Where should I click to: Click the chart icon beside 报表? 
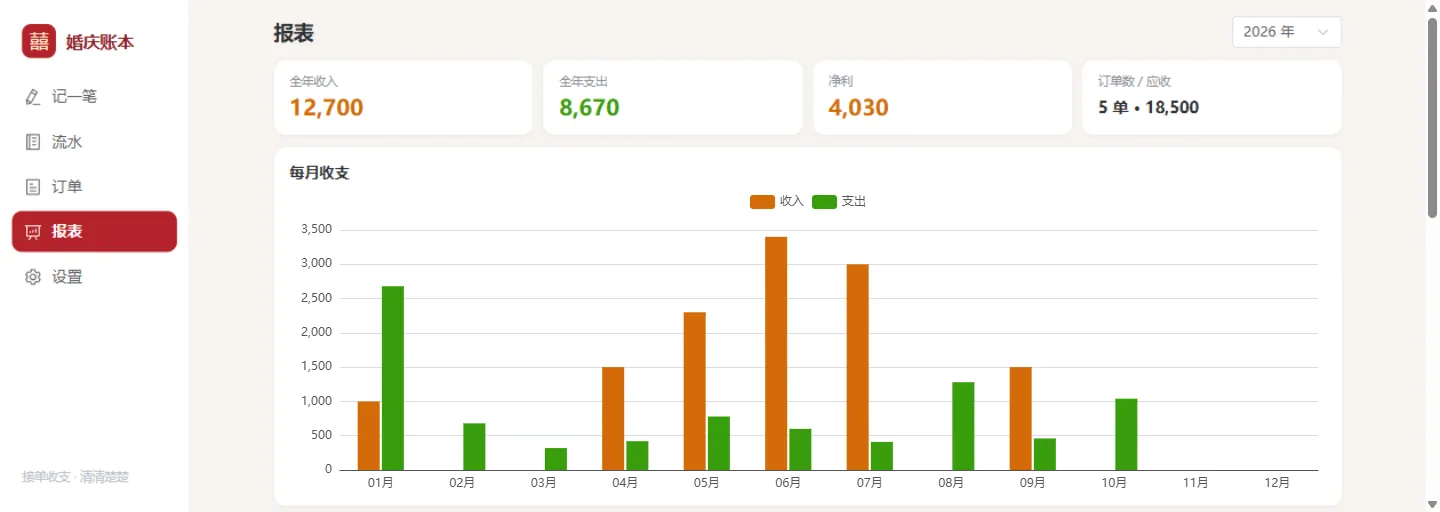[33, 232]
